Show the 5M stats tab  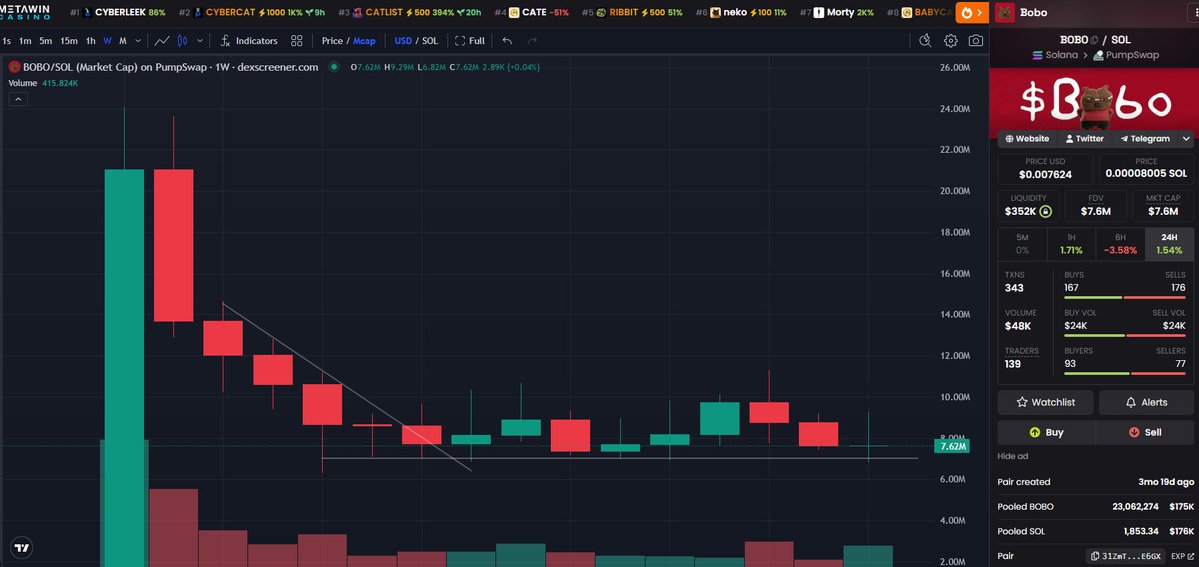pyautogui.click(x=1022, y=244)
